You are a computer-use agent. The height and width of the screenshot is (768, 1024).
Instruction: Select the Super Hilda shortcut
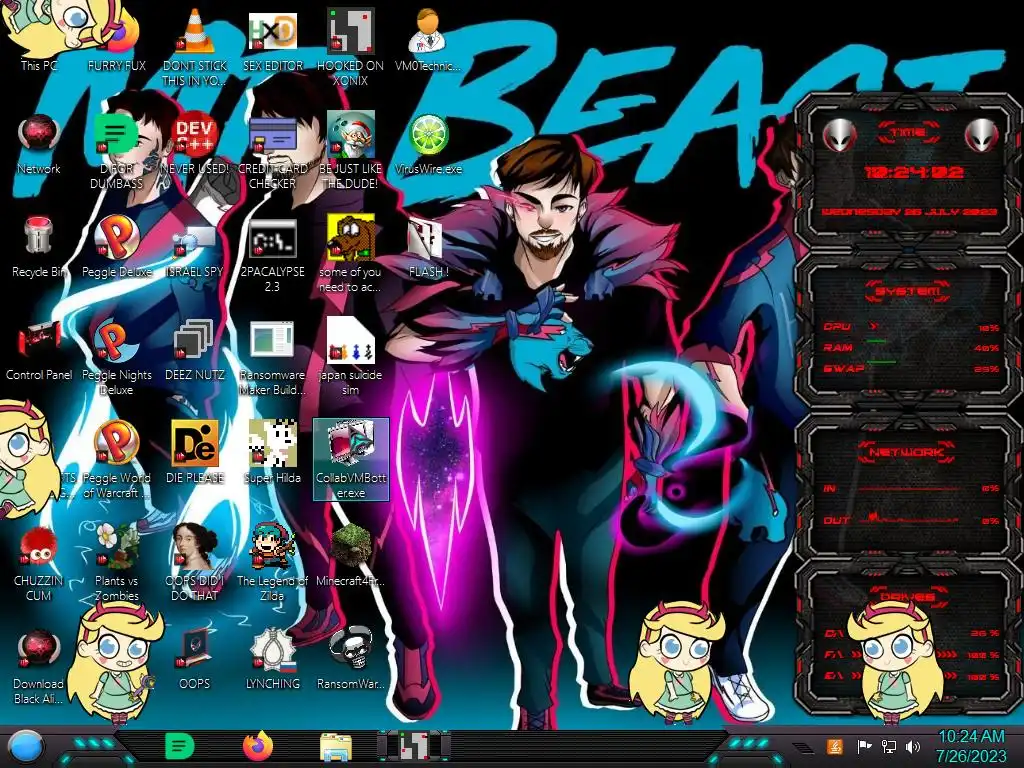273,453
